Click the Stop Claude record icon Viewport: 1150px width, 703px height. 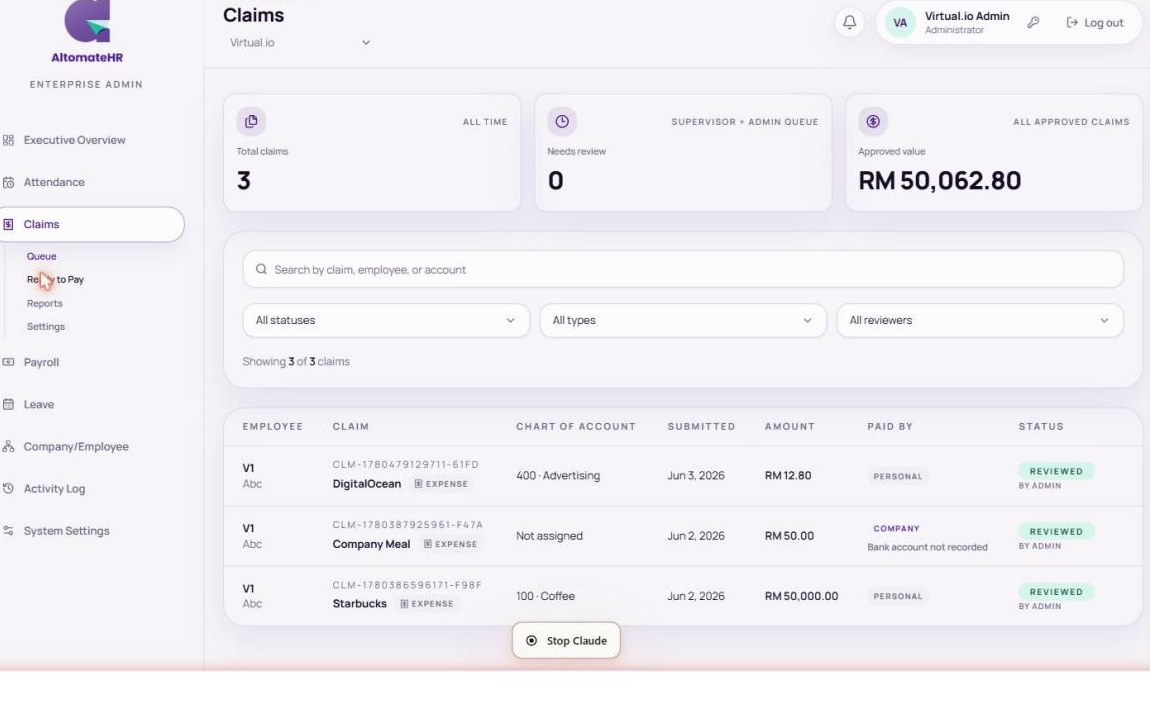point(532,641)
